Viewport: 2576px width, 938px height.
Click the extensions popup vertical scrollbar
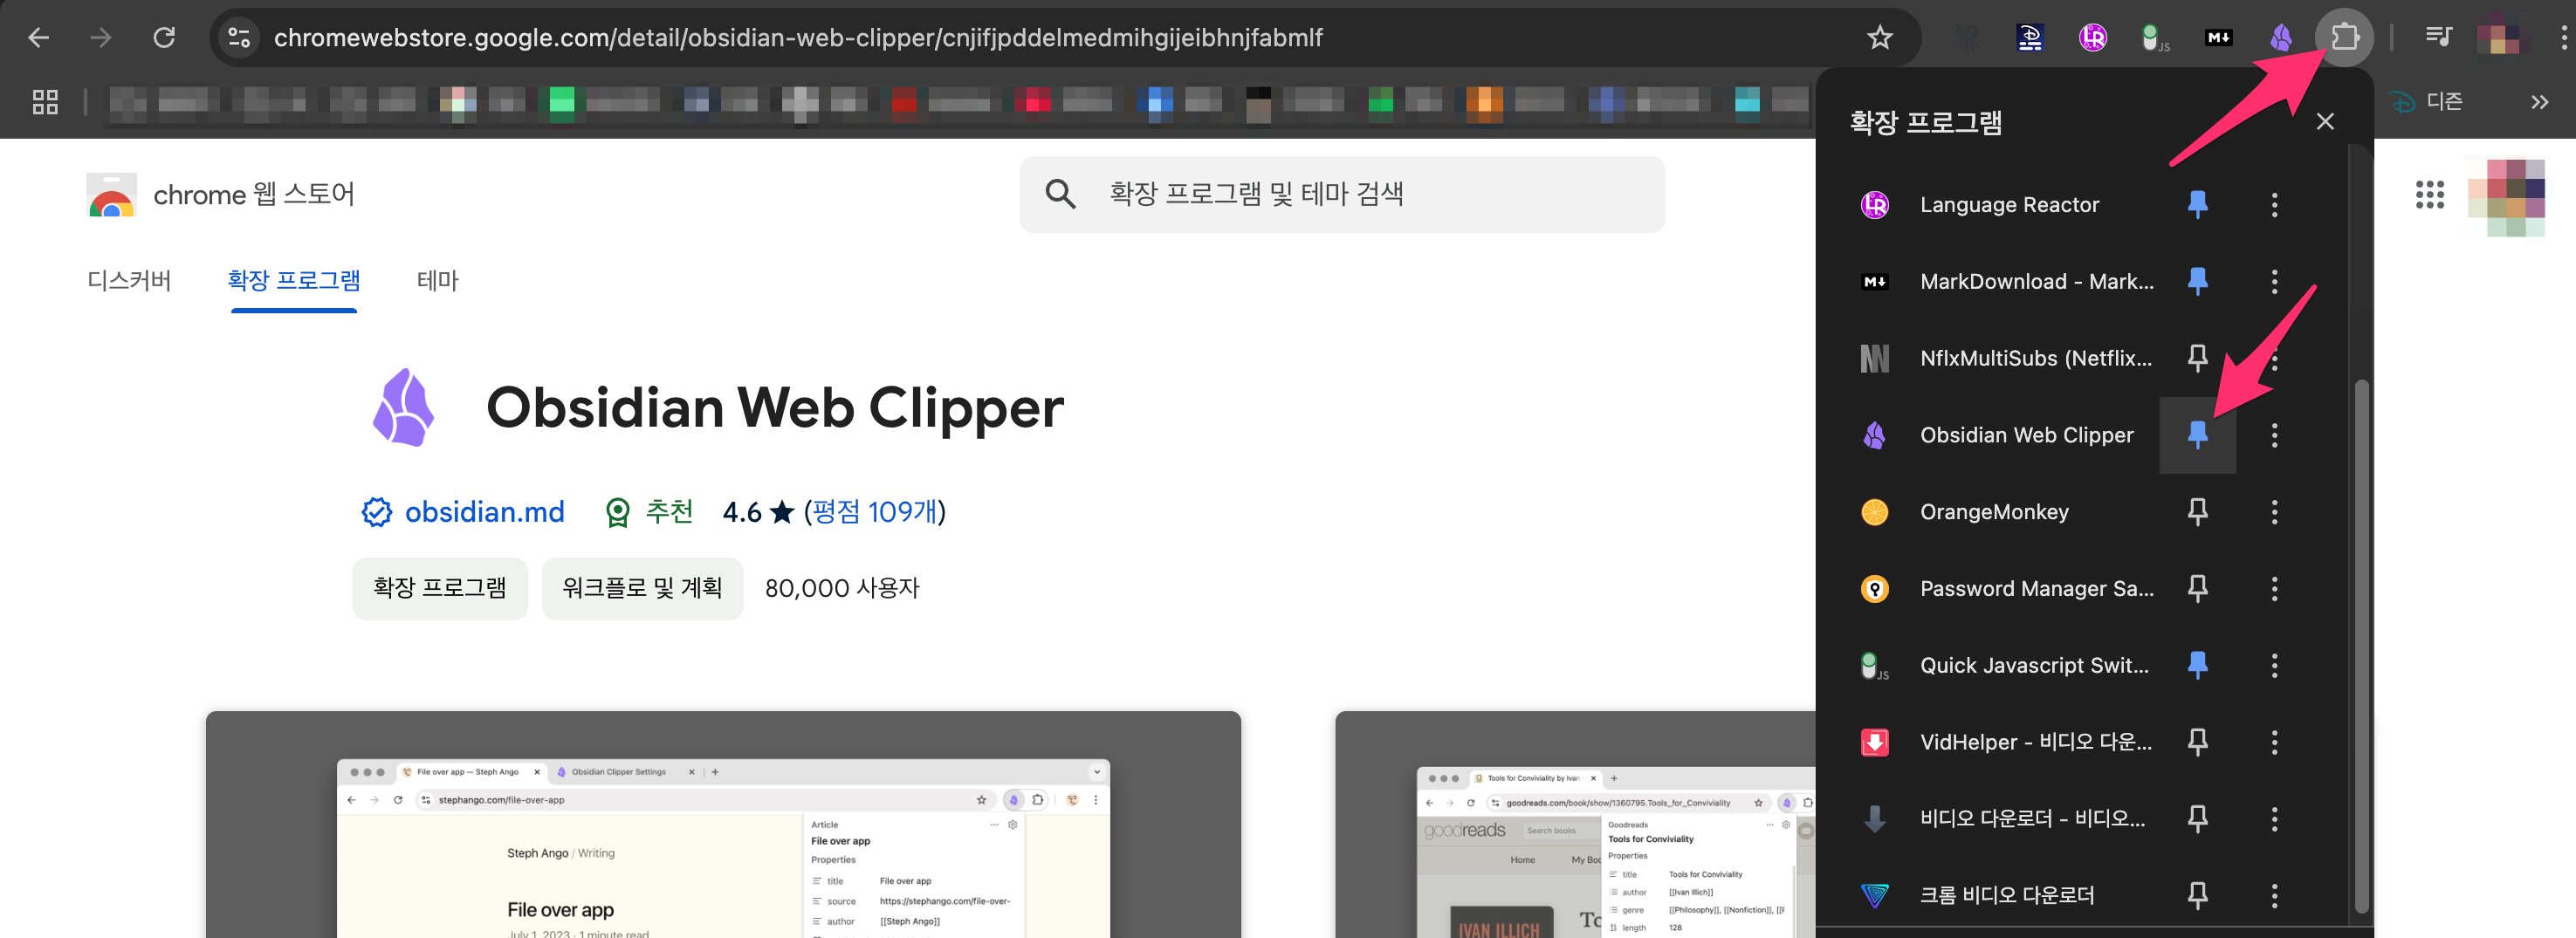click(x=2361, y=645)
